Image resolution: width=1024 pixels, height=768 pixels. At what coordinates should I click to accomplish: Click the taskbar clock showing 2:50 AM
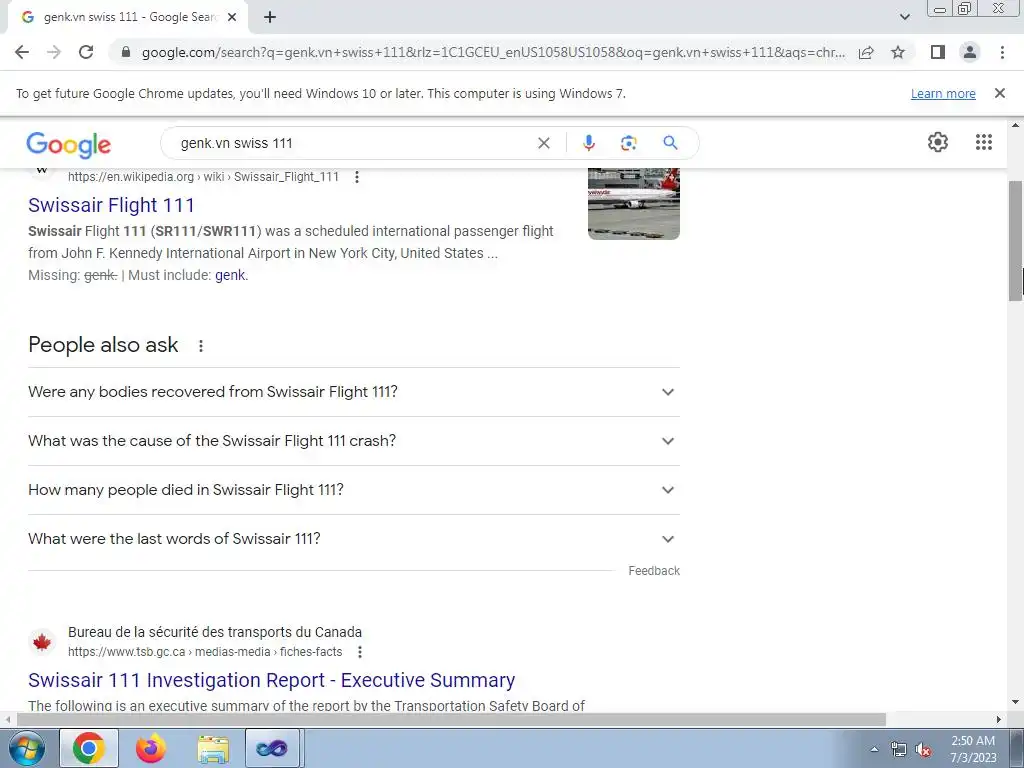coord(973,749)
